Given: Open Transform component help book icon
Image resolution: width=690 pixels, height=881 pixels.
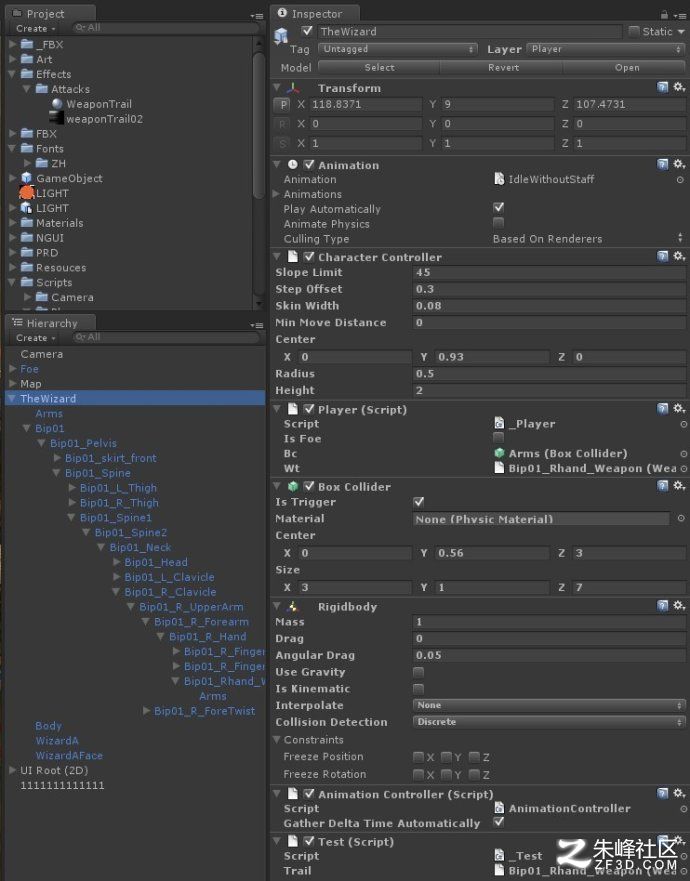Looking at the screenshot, I should pos(663,87).
